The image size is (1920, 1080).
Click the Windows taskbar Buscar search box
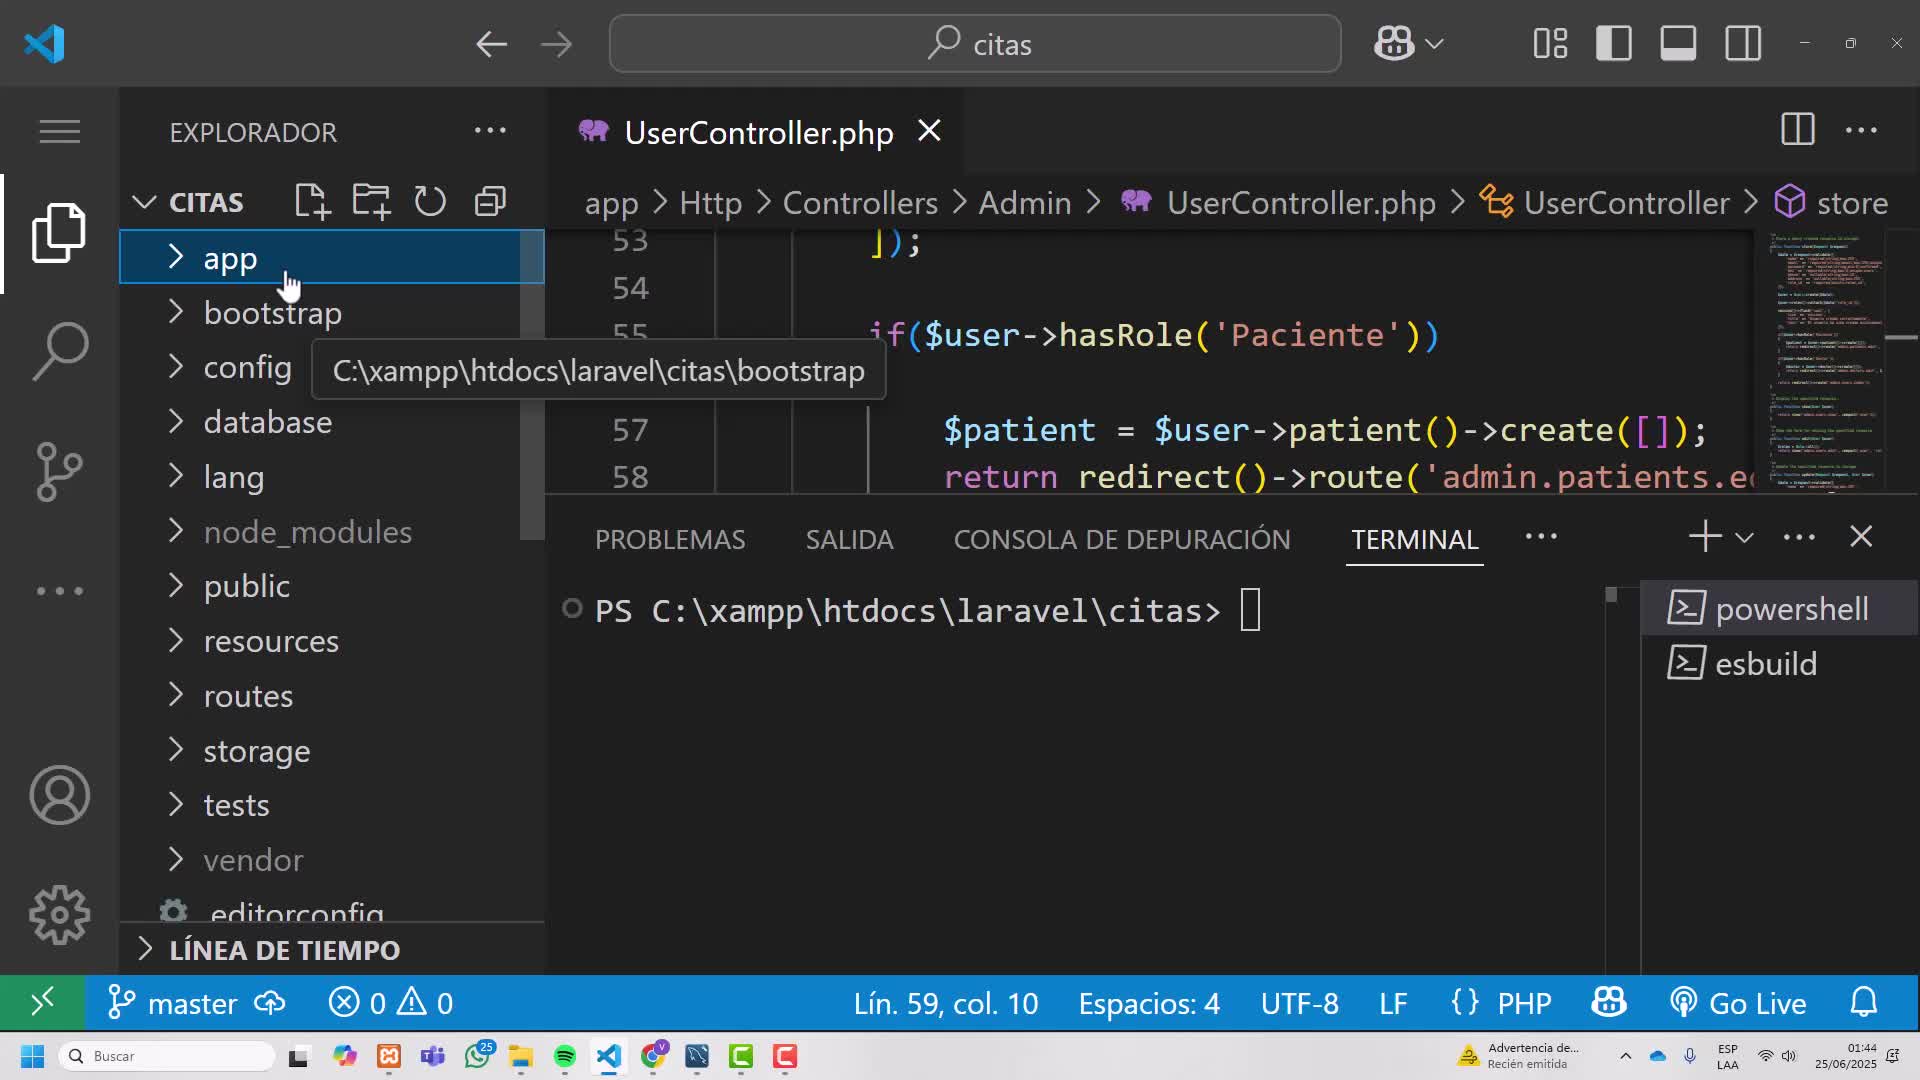pos(167,1056)
